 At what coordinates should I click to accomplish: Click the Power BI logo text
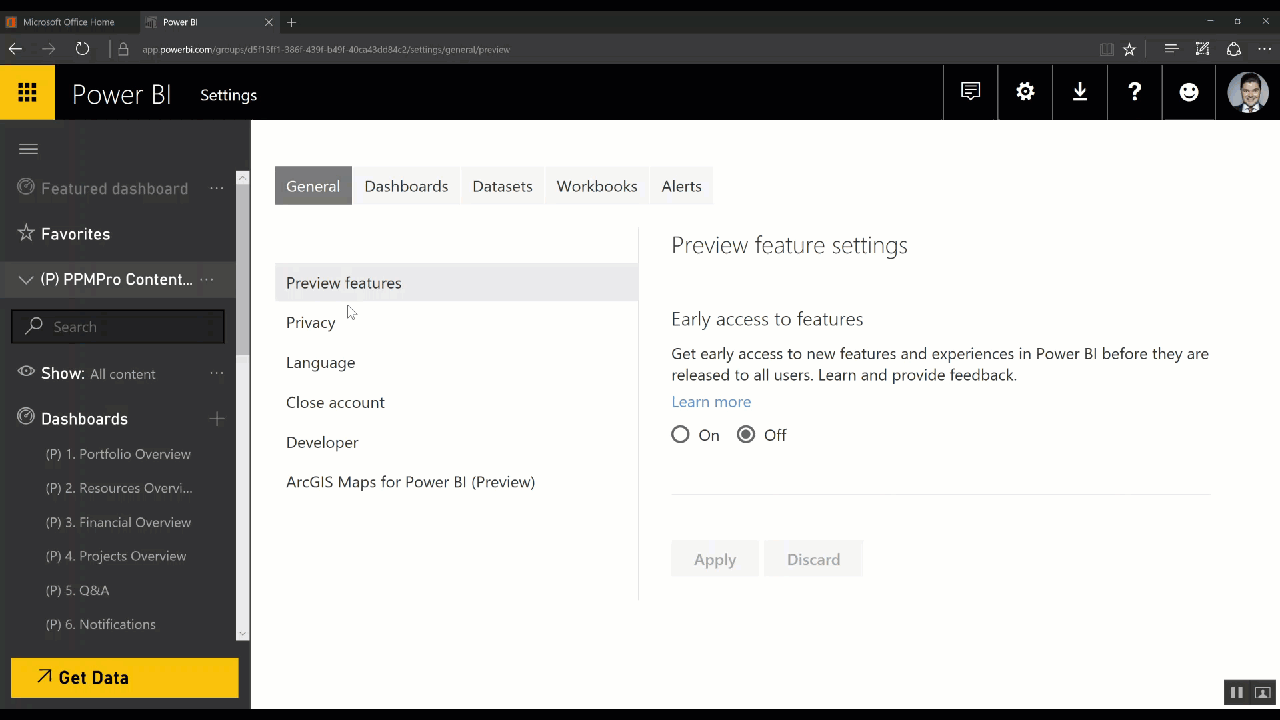[x=121, y=94]
